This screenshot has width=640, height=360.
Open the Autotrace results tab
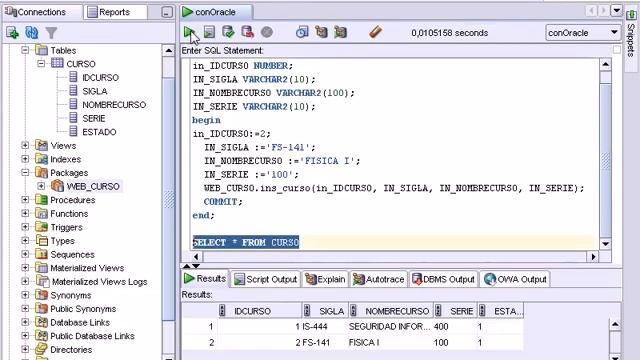(378, 279)
